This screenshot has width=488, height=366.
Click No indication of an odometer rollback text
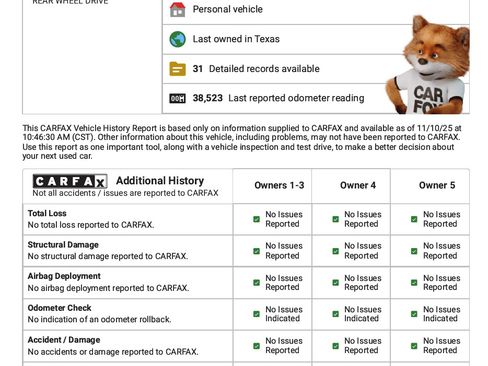(99, 320)
